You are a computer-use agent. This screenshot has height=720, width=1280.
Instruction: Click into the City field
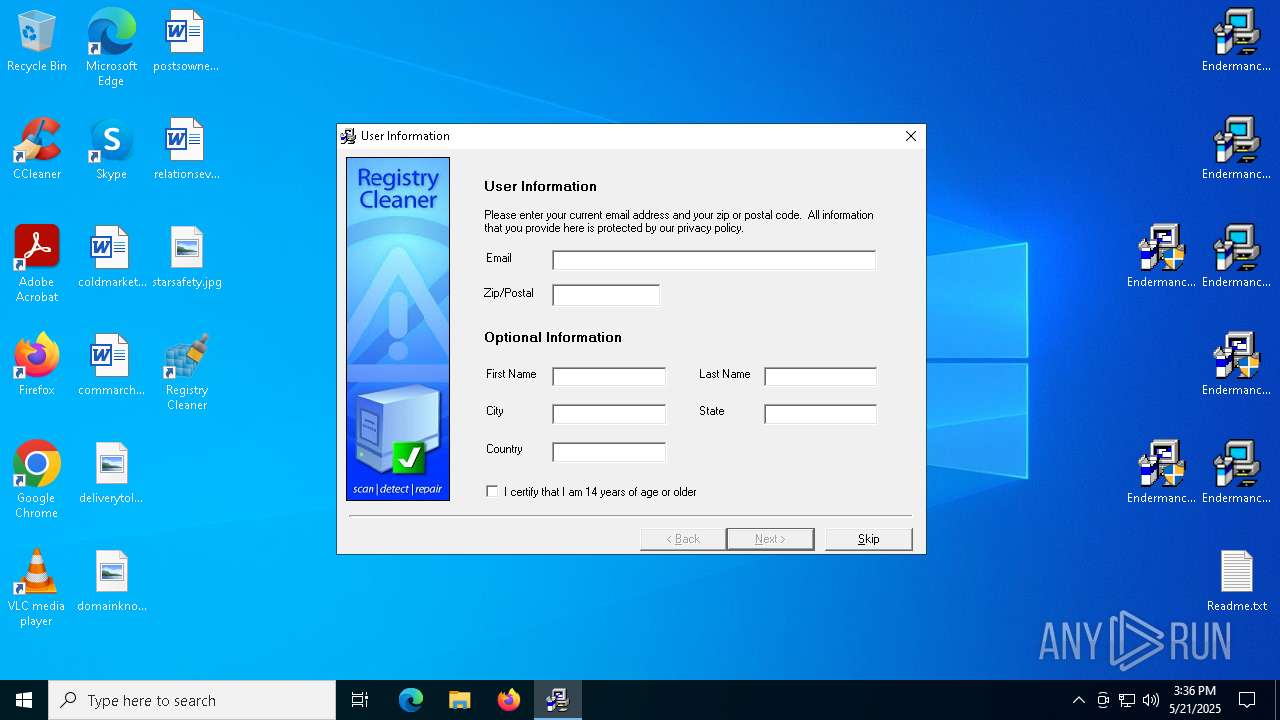pos(609,413)
